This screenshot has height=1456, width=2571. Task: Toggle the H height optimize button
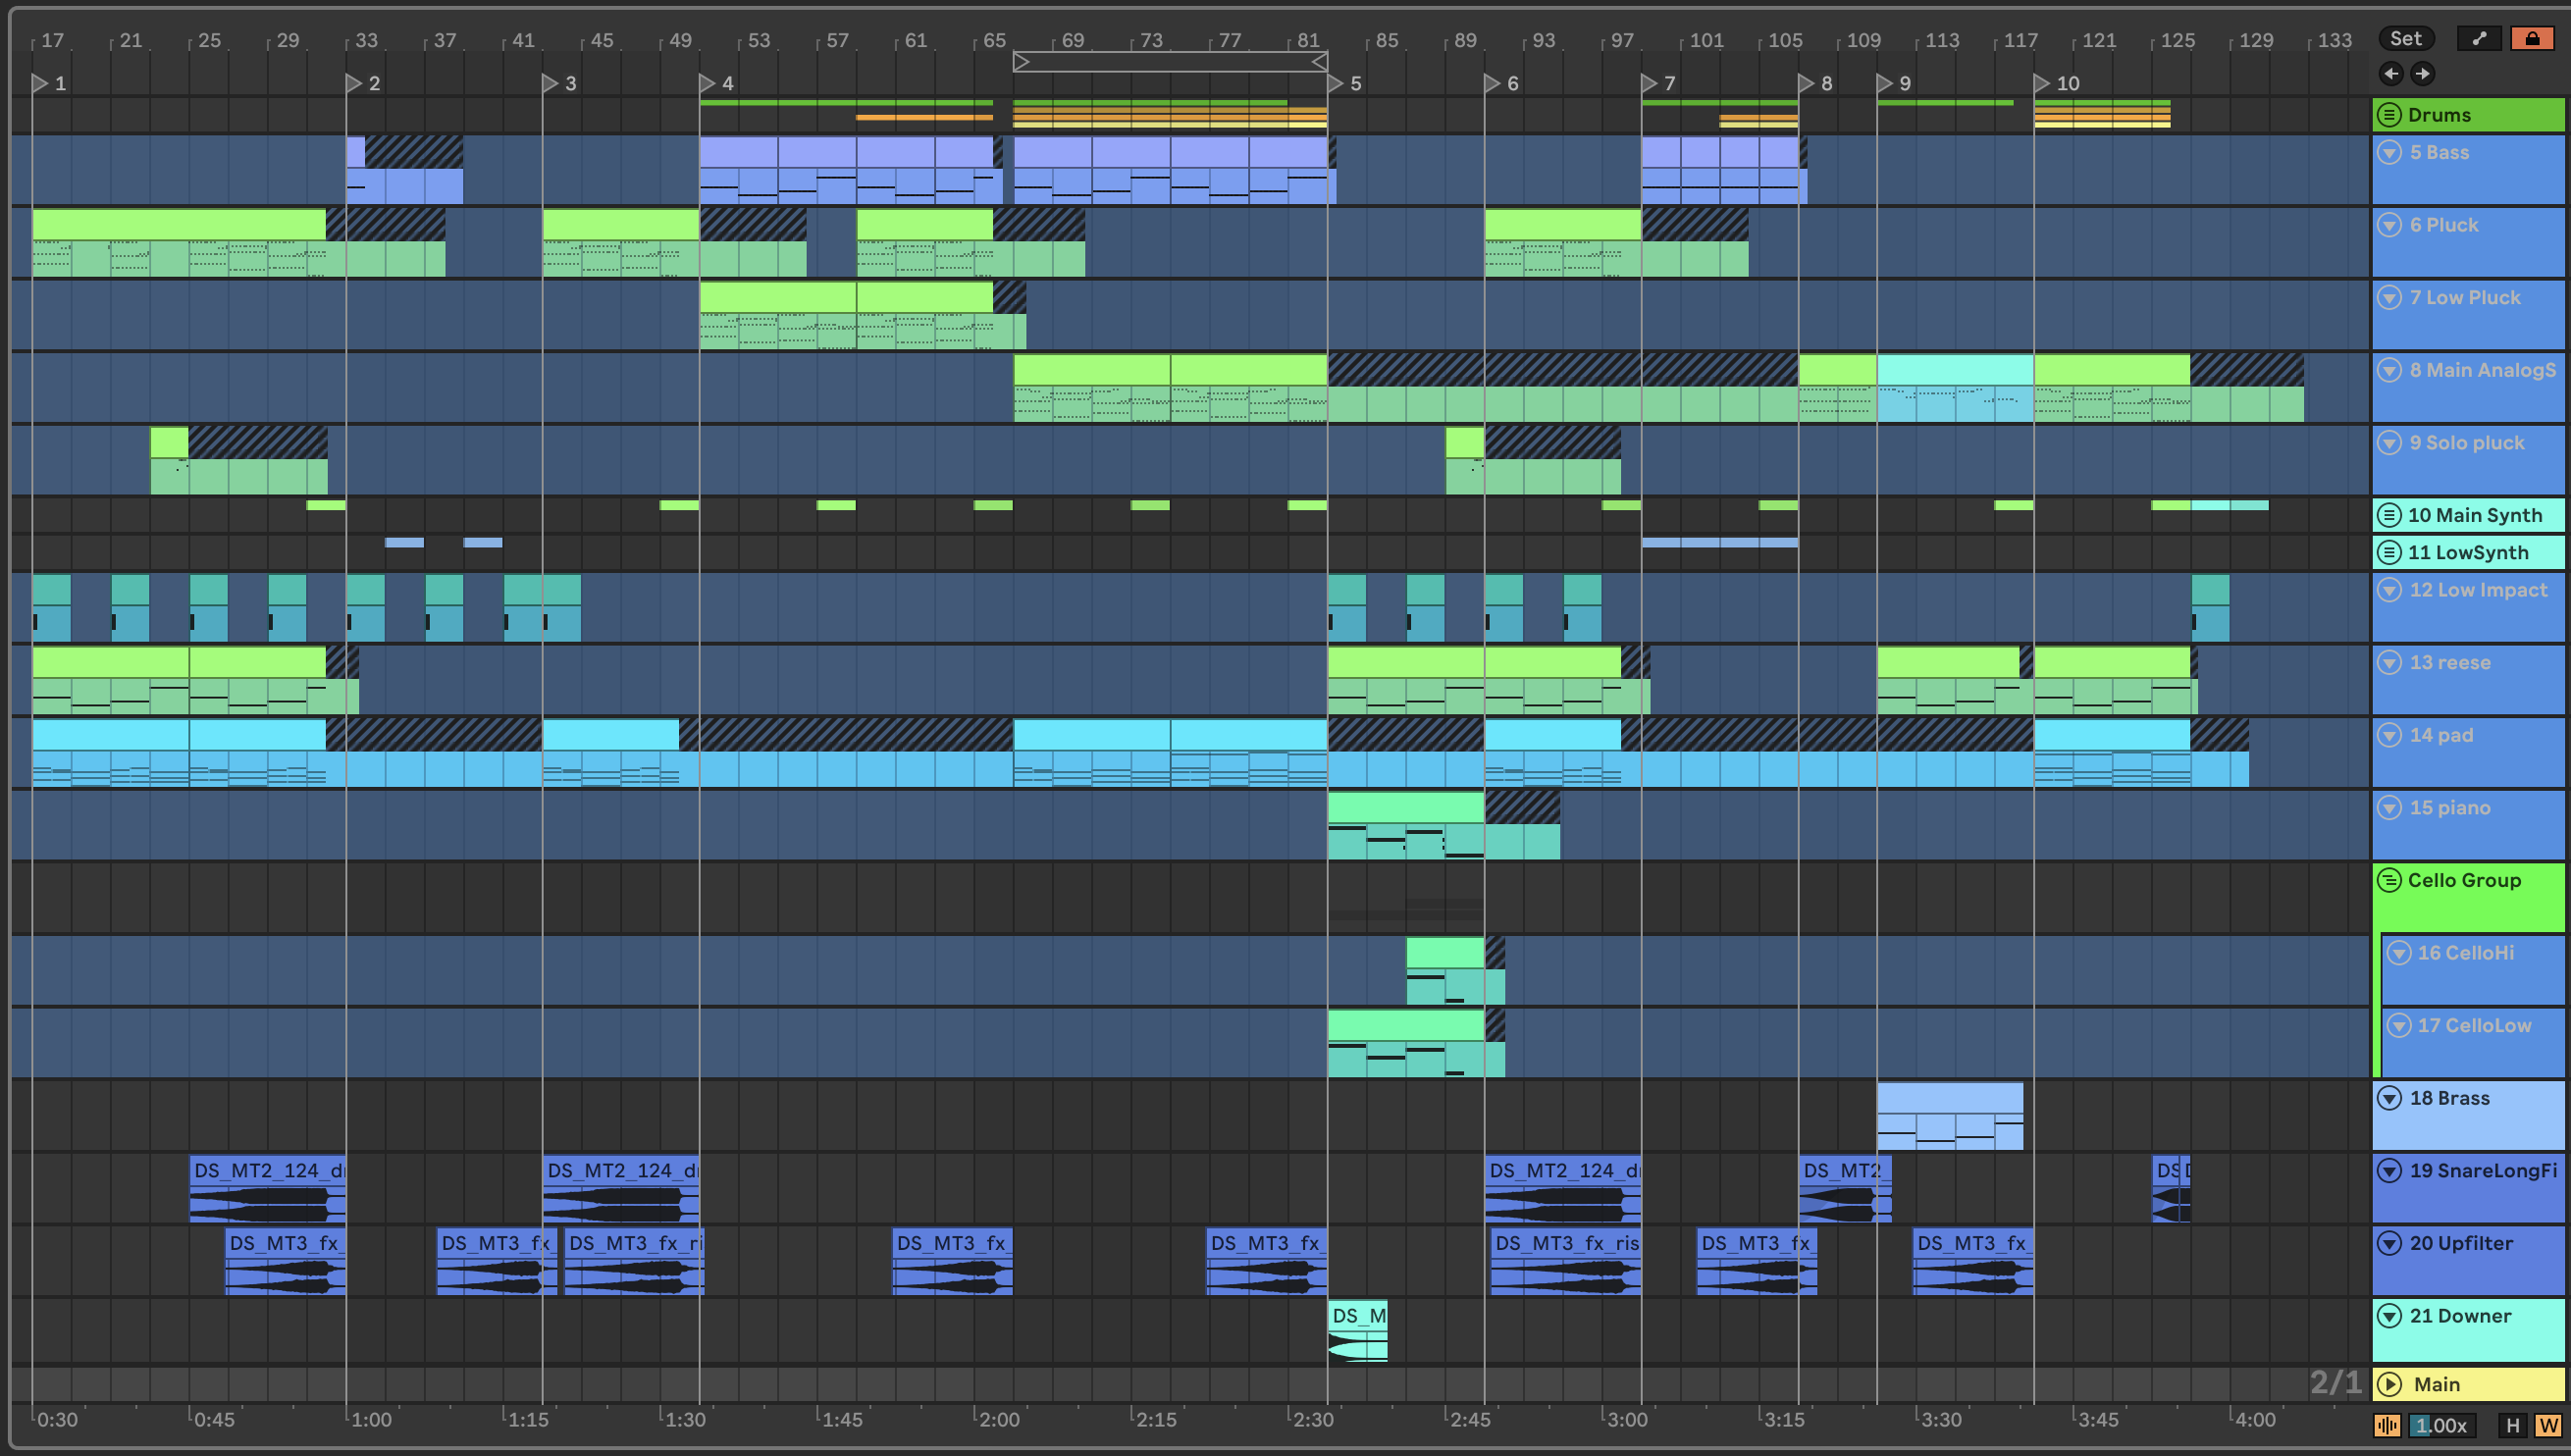click(x=2512, y=1425)
